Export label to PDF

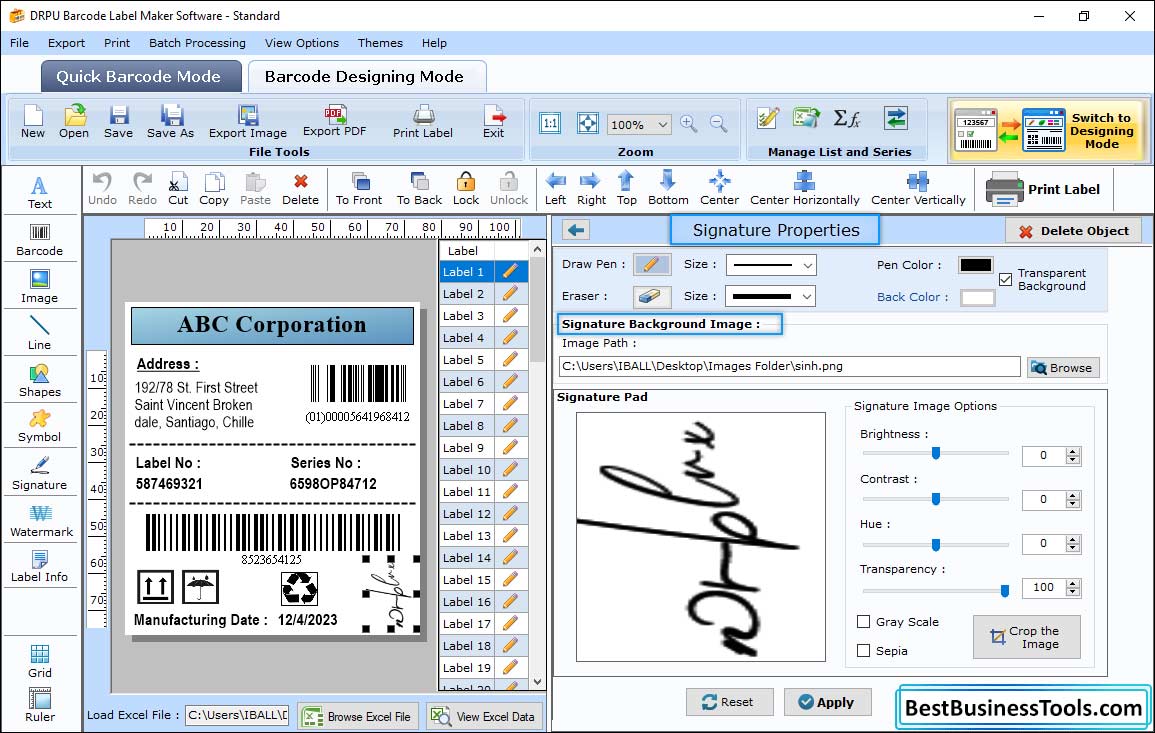pyautogui.click(x=334, y=121)
